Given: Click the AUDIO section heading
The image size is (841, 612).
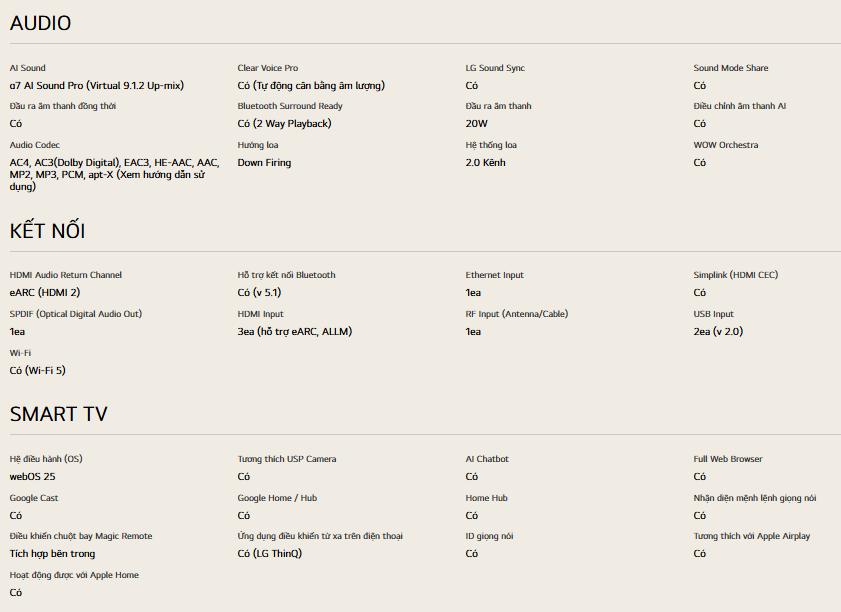Looking at the screenshot, I should tap(40, 23).
